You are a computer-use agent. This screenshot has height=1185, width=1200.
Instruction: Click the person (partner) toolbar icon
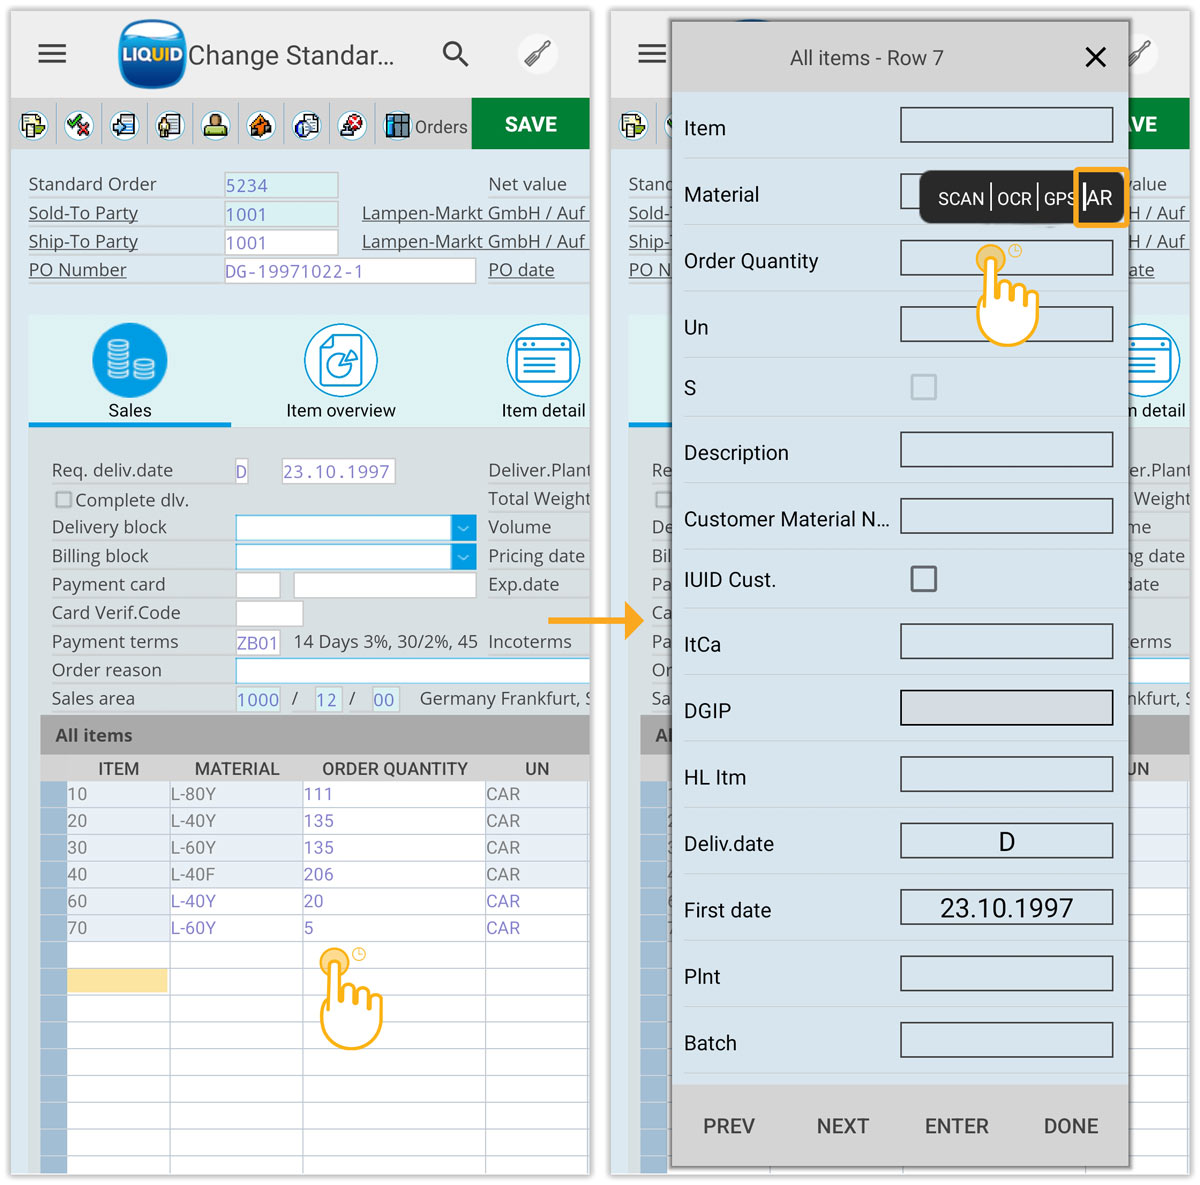[215, 125]
